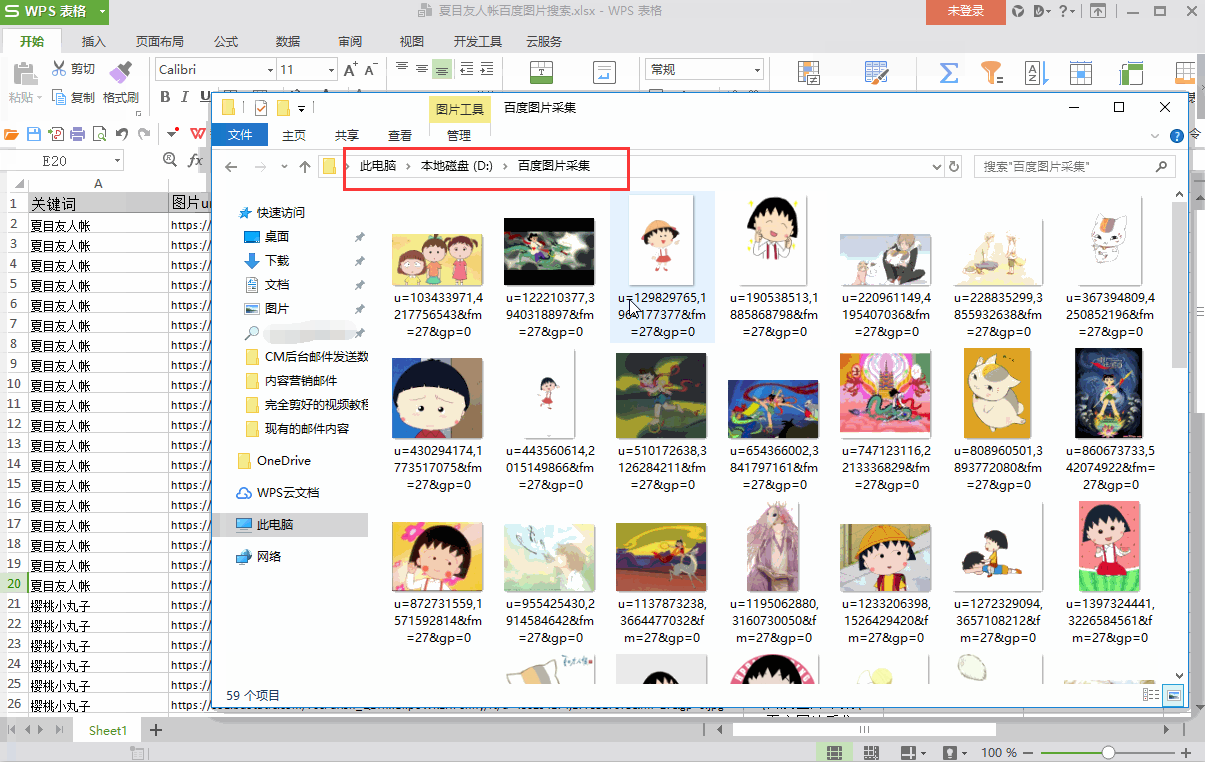Image resolution: width=1205 pixels, height=762 pixels.
Task: Select normal view in WPS status bar
Action: coord(834,752)
